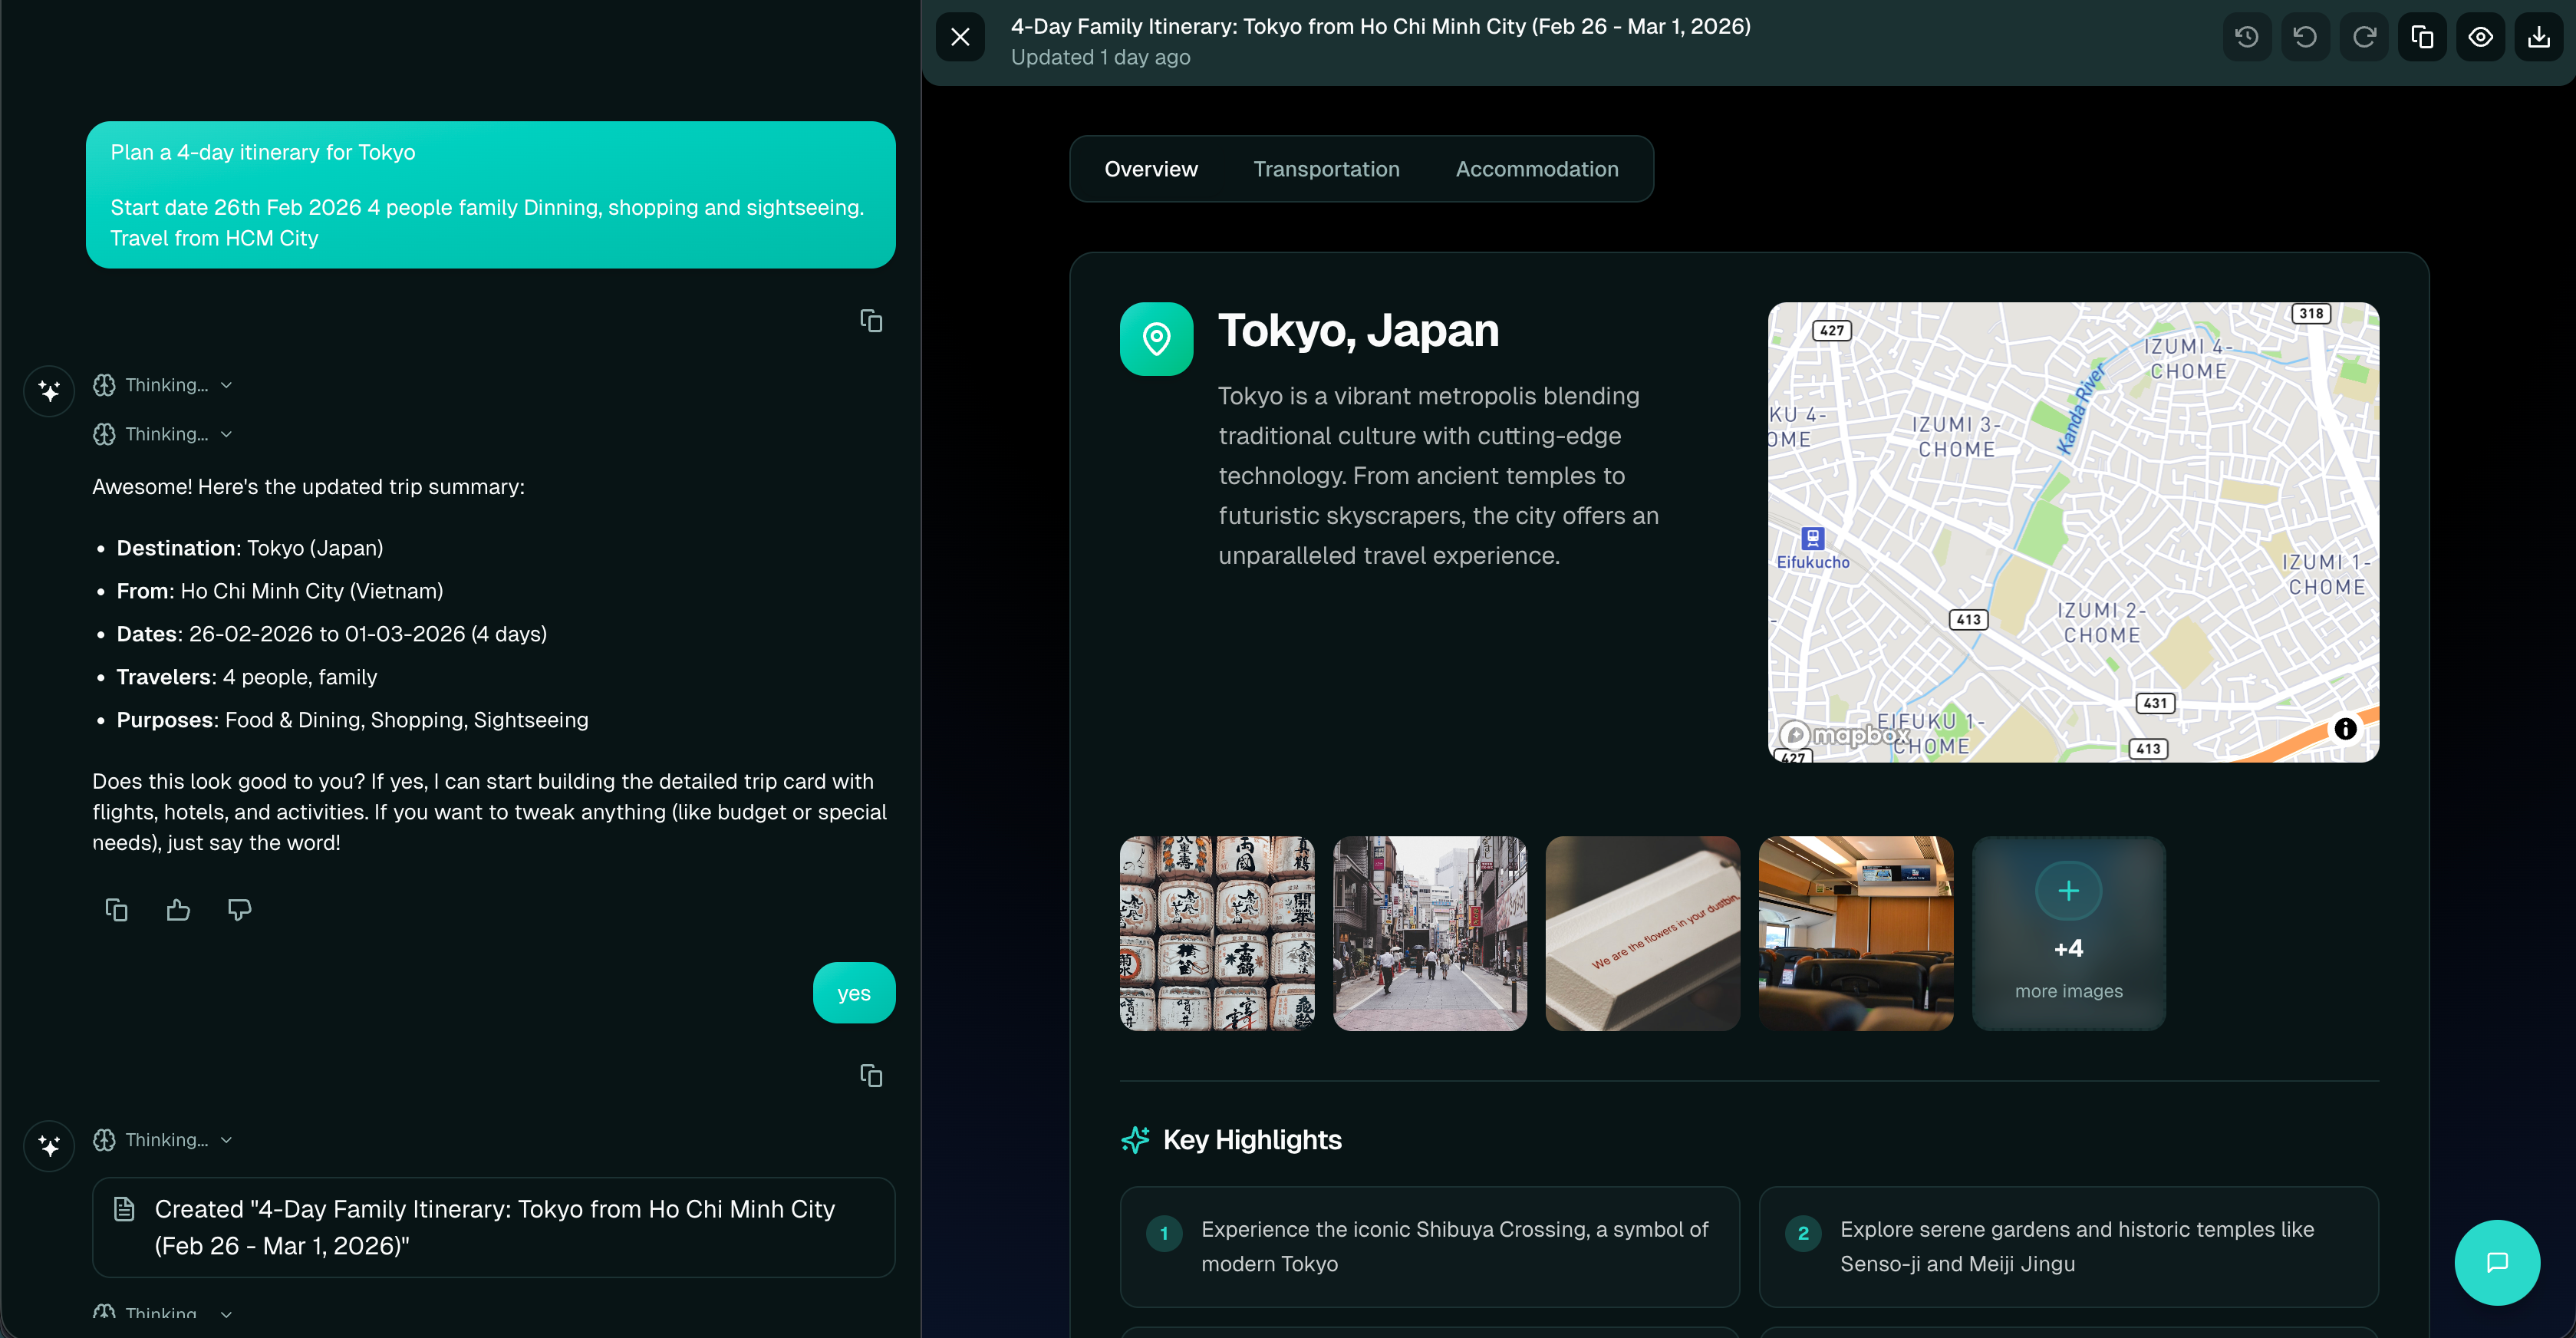Expand the second Thinking... chevron
2576x1338 pixels.
point(227,434)
